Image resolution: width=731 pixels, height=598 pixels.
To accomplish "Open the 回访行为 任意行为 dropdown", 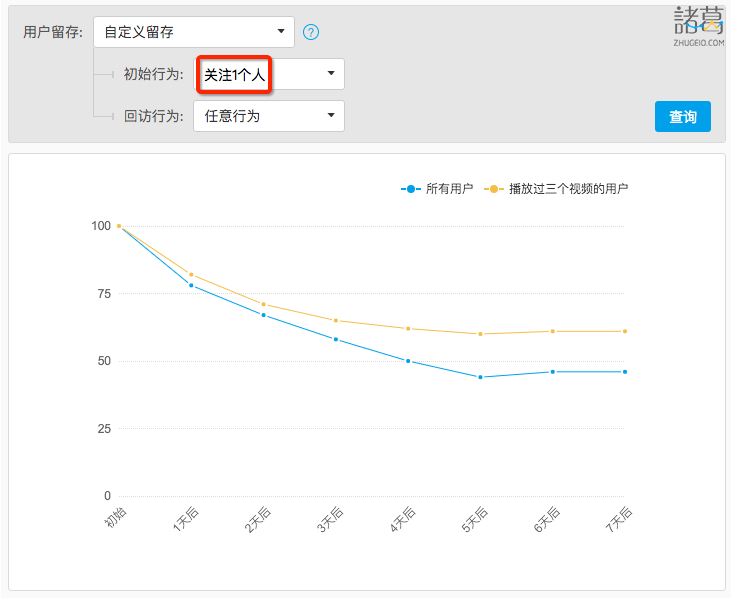I will click(x=269, y=116).
